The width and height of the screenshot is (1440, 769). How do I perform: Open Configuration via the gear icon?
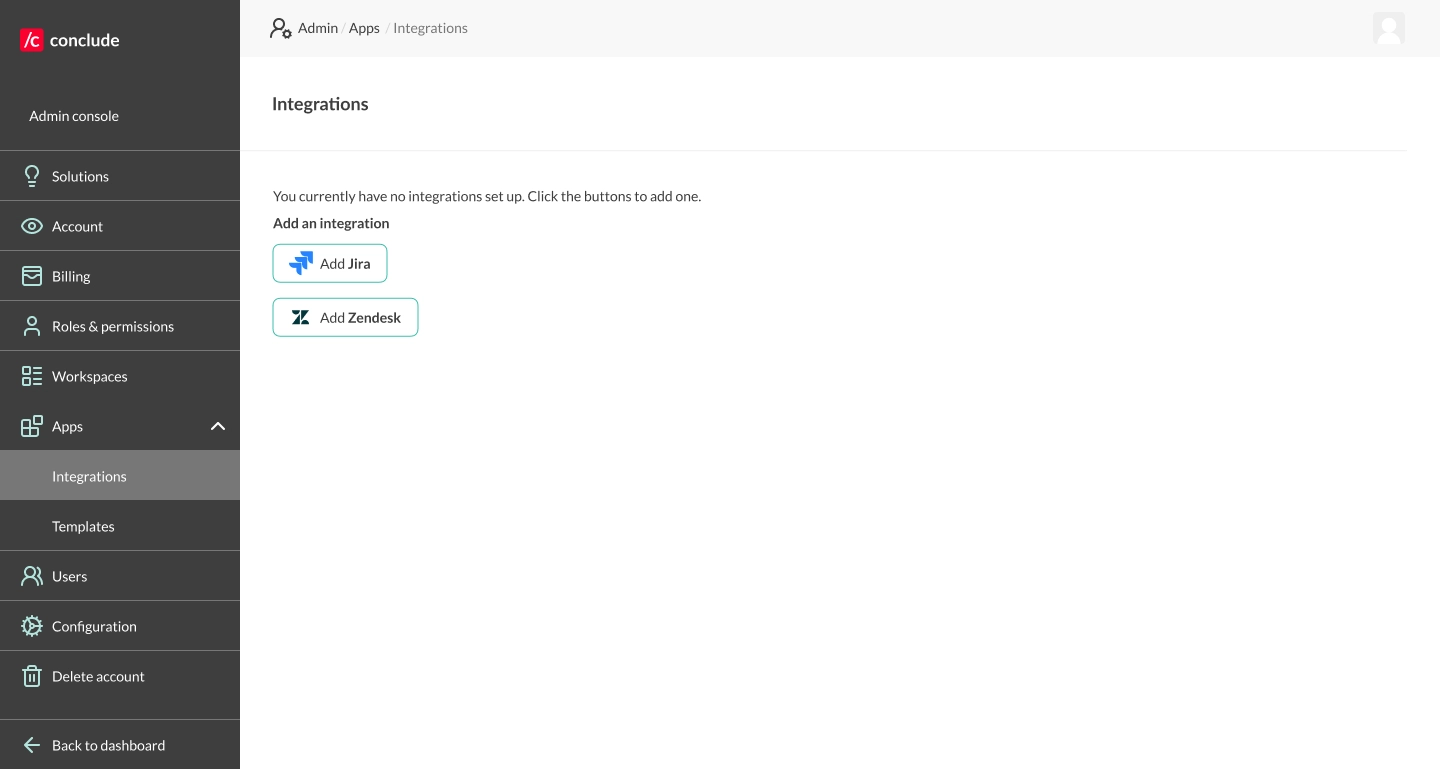coord(32,626)
